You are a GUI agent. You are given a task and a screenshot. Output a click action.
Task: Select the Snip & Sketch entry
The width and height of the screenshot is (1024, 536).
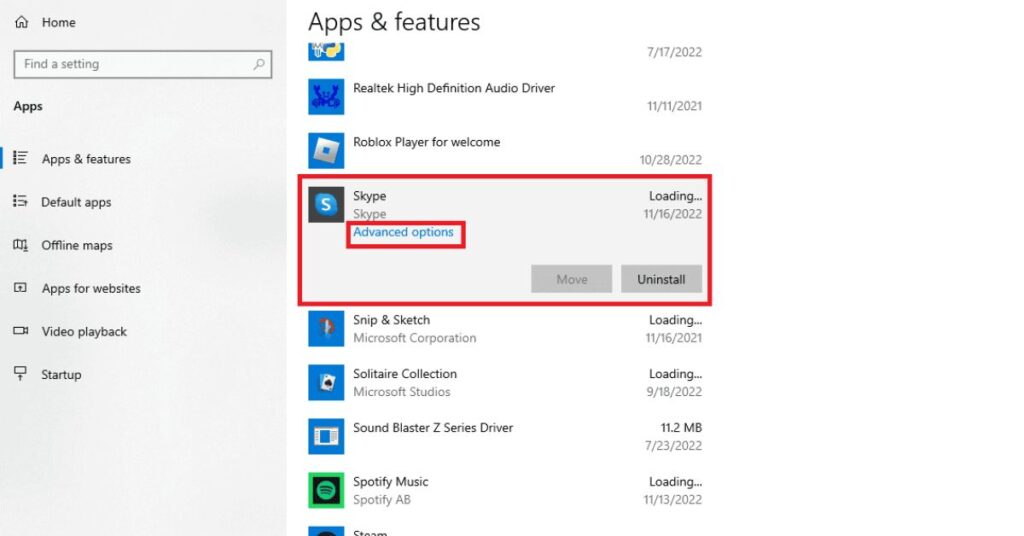coord(505,328)
